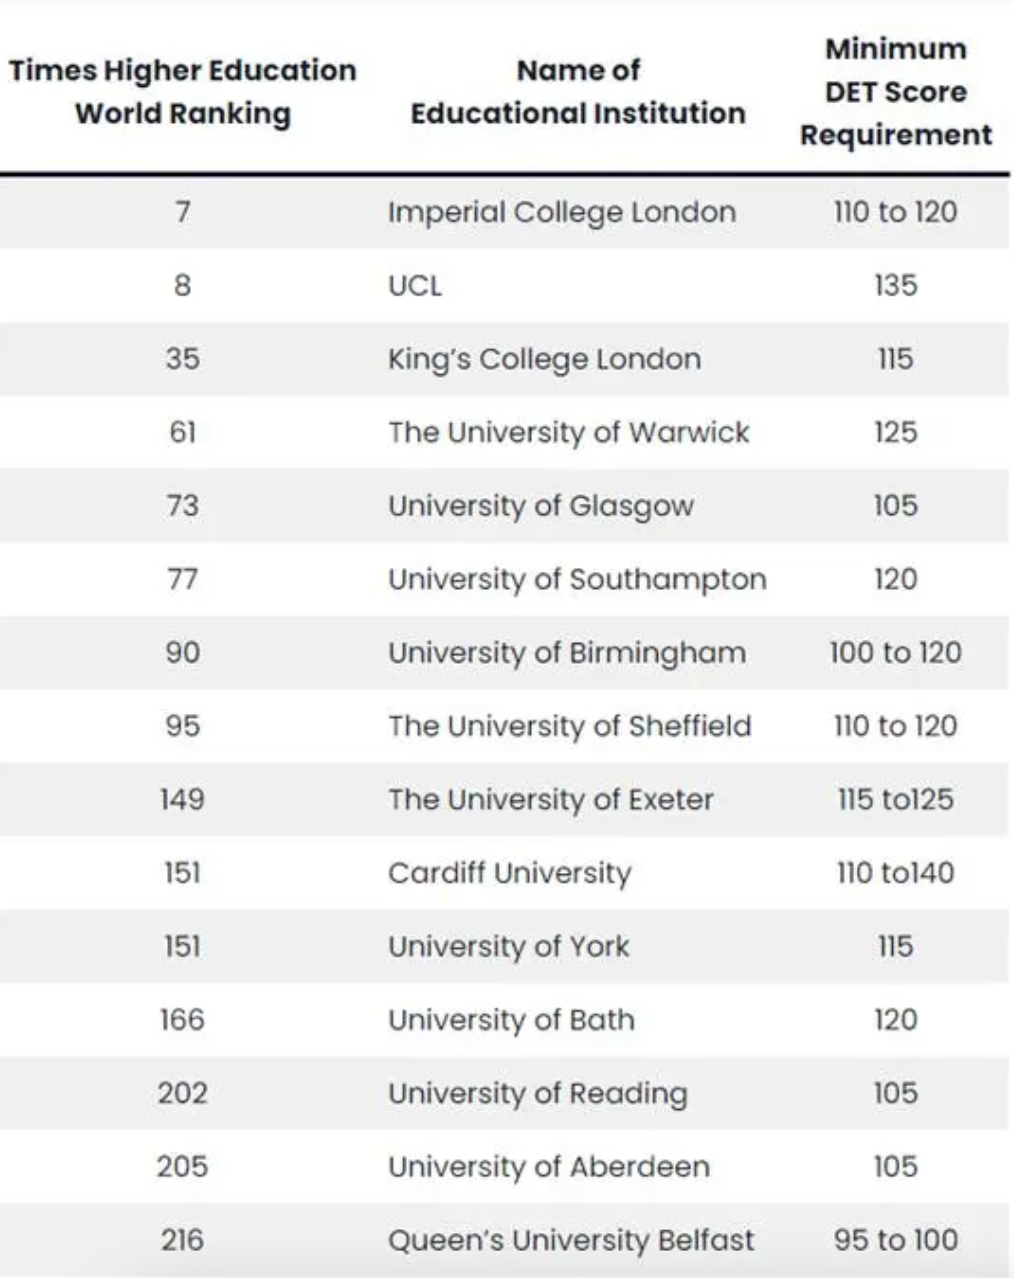Click King's College London row text
This screenshot has width=1014, height=1278.
click(x=544, y=359)
